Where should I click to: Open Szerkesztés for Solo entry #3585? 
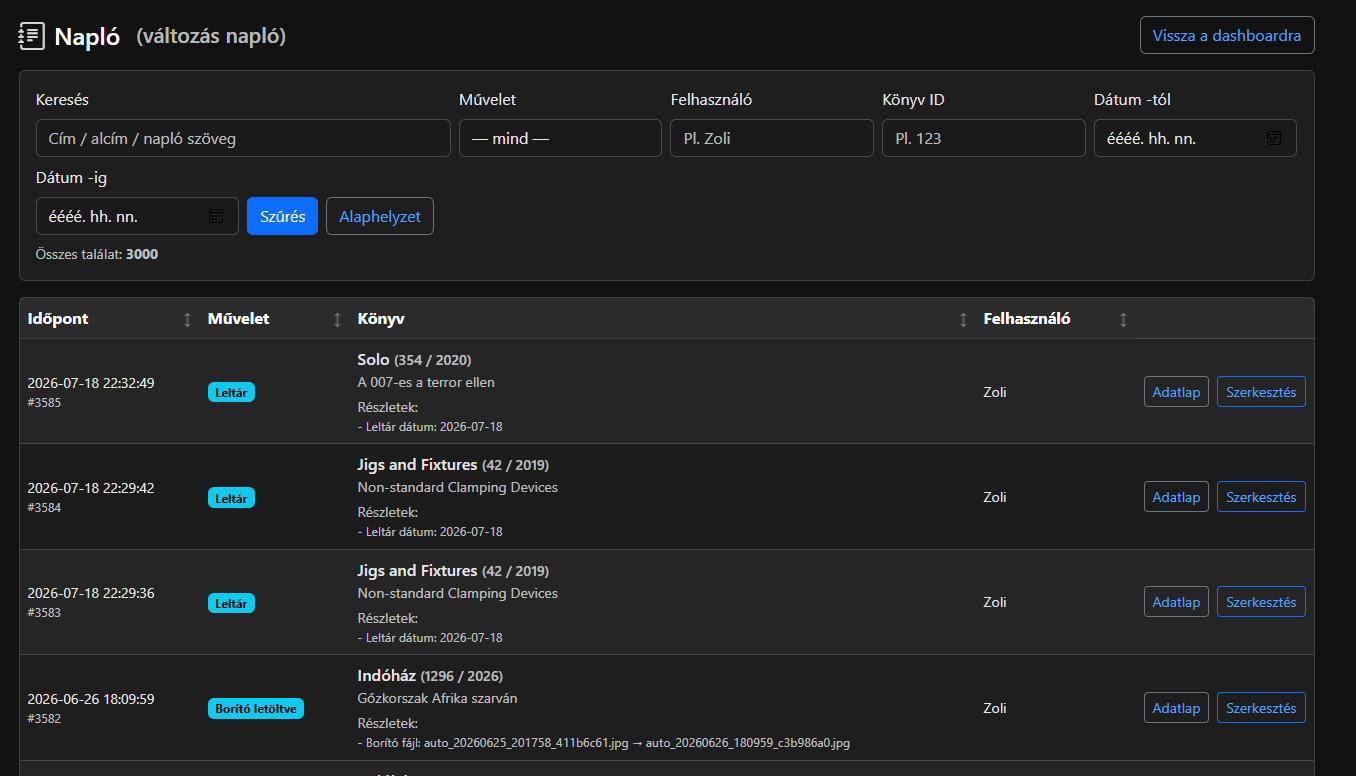1261,392
